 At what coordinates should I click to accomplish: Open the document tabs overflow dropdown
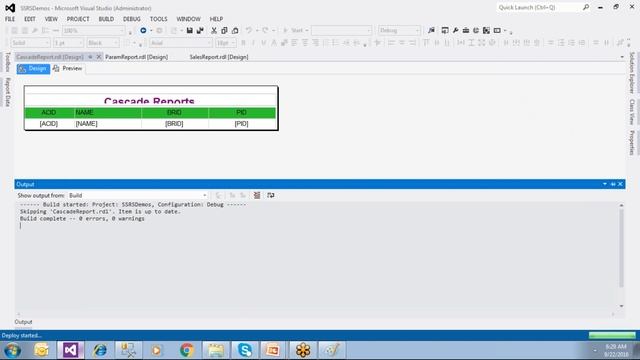pos(622,57)
